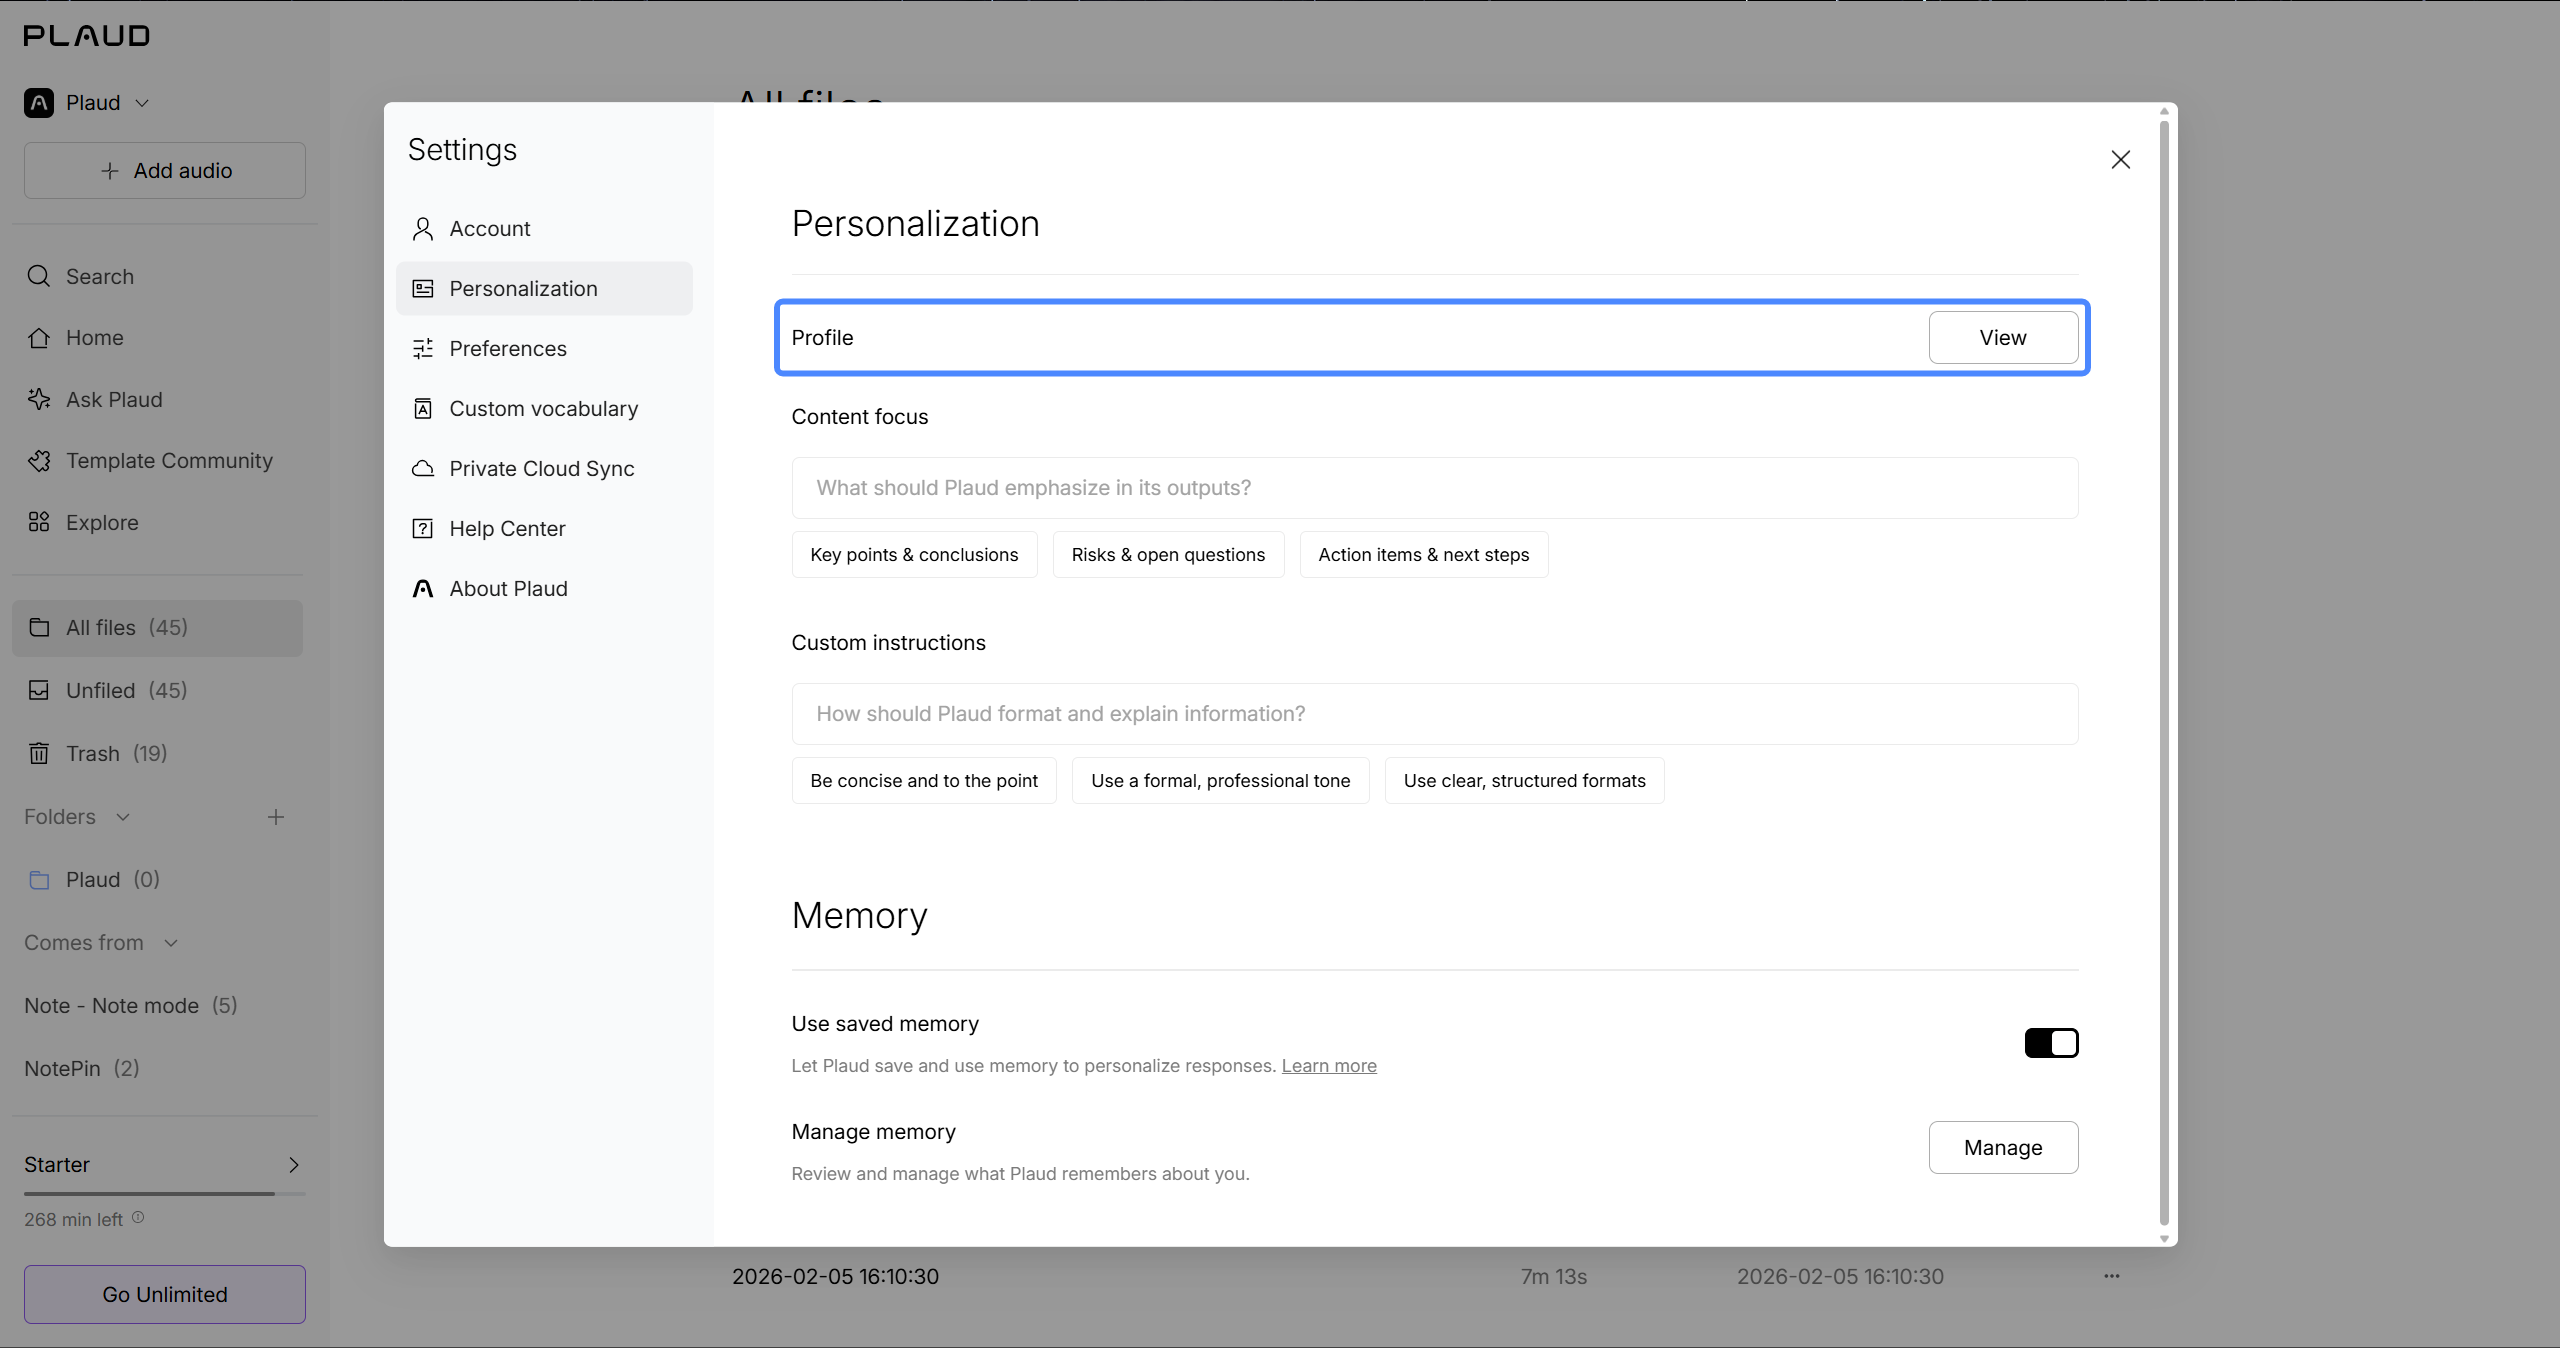
Task: Click the About Plaud logo icon
Action: pos(423,589)
